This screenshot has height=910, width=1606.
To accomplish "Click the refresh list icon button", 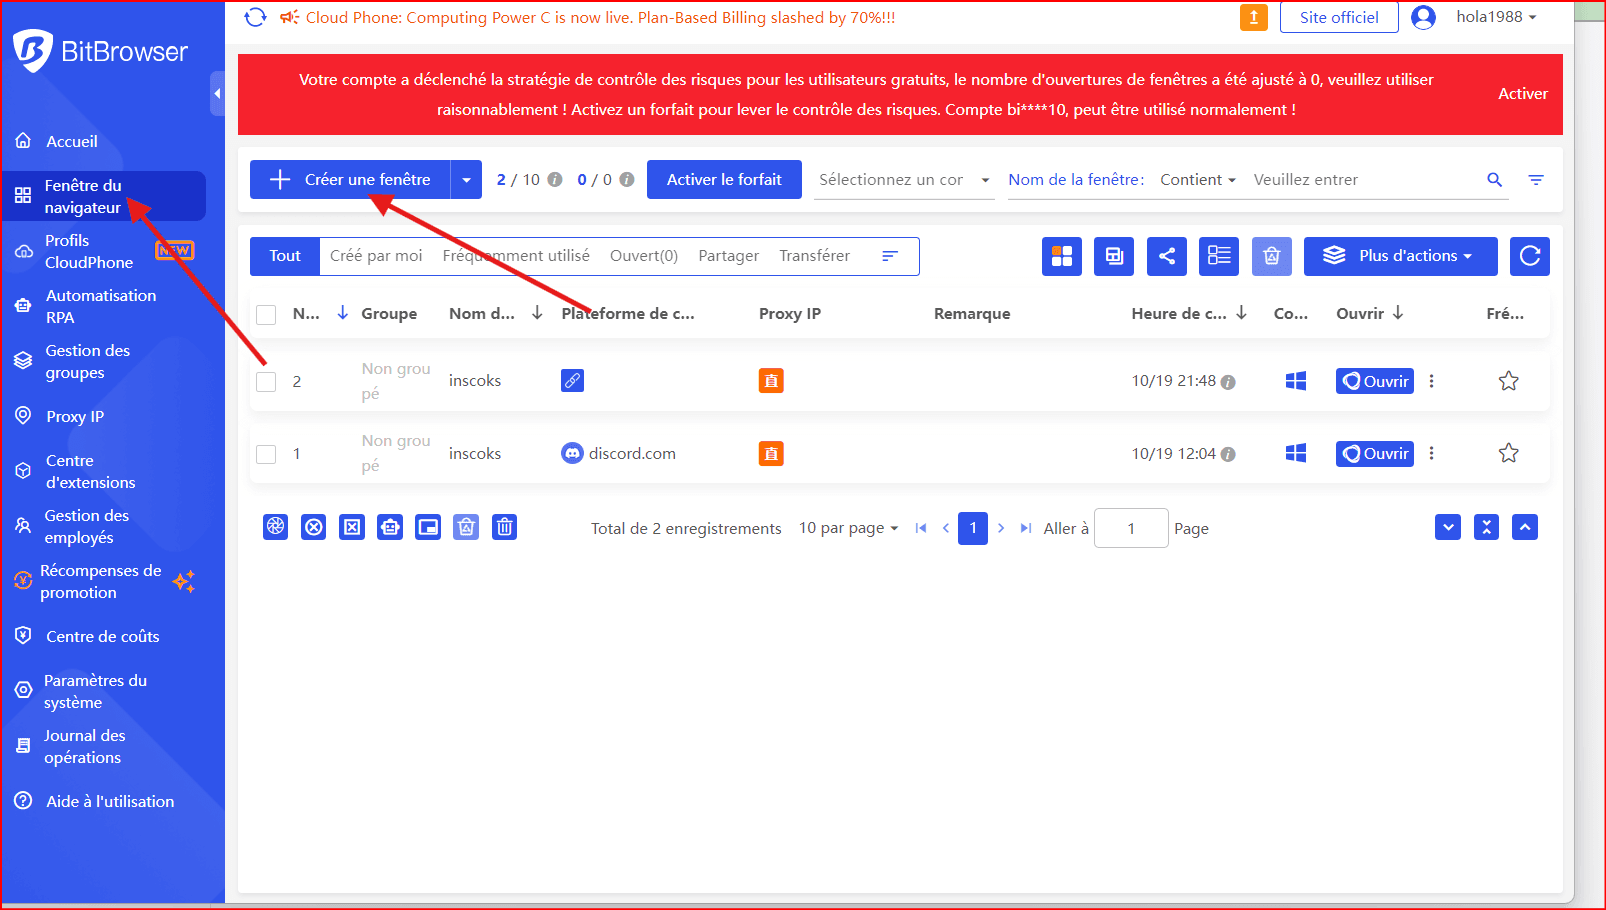I will 1529,256.
